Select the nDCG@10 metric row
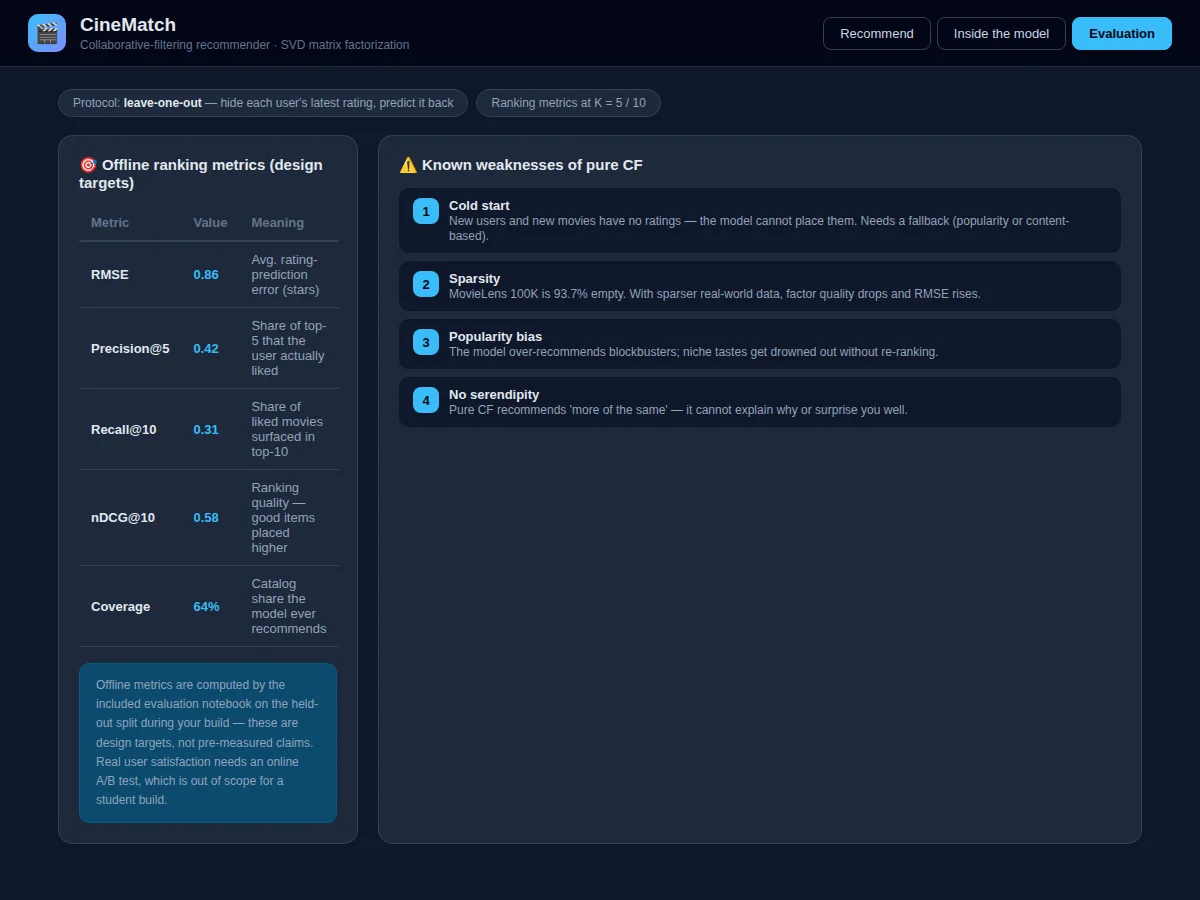The height and width of the screenshot is (900, 1200). (x=208, y=518)
